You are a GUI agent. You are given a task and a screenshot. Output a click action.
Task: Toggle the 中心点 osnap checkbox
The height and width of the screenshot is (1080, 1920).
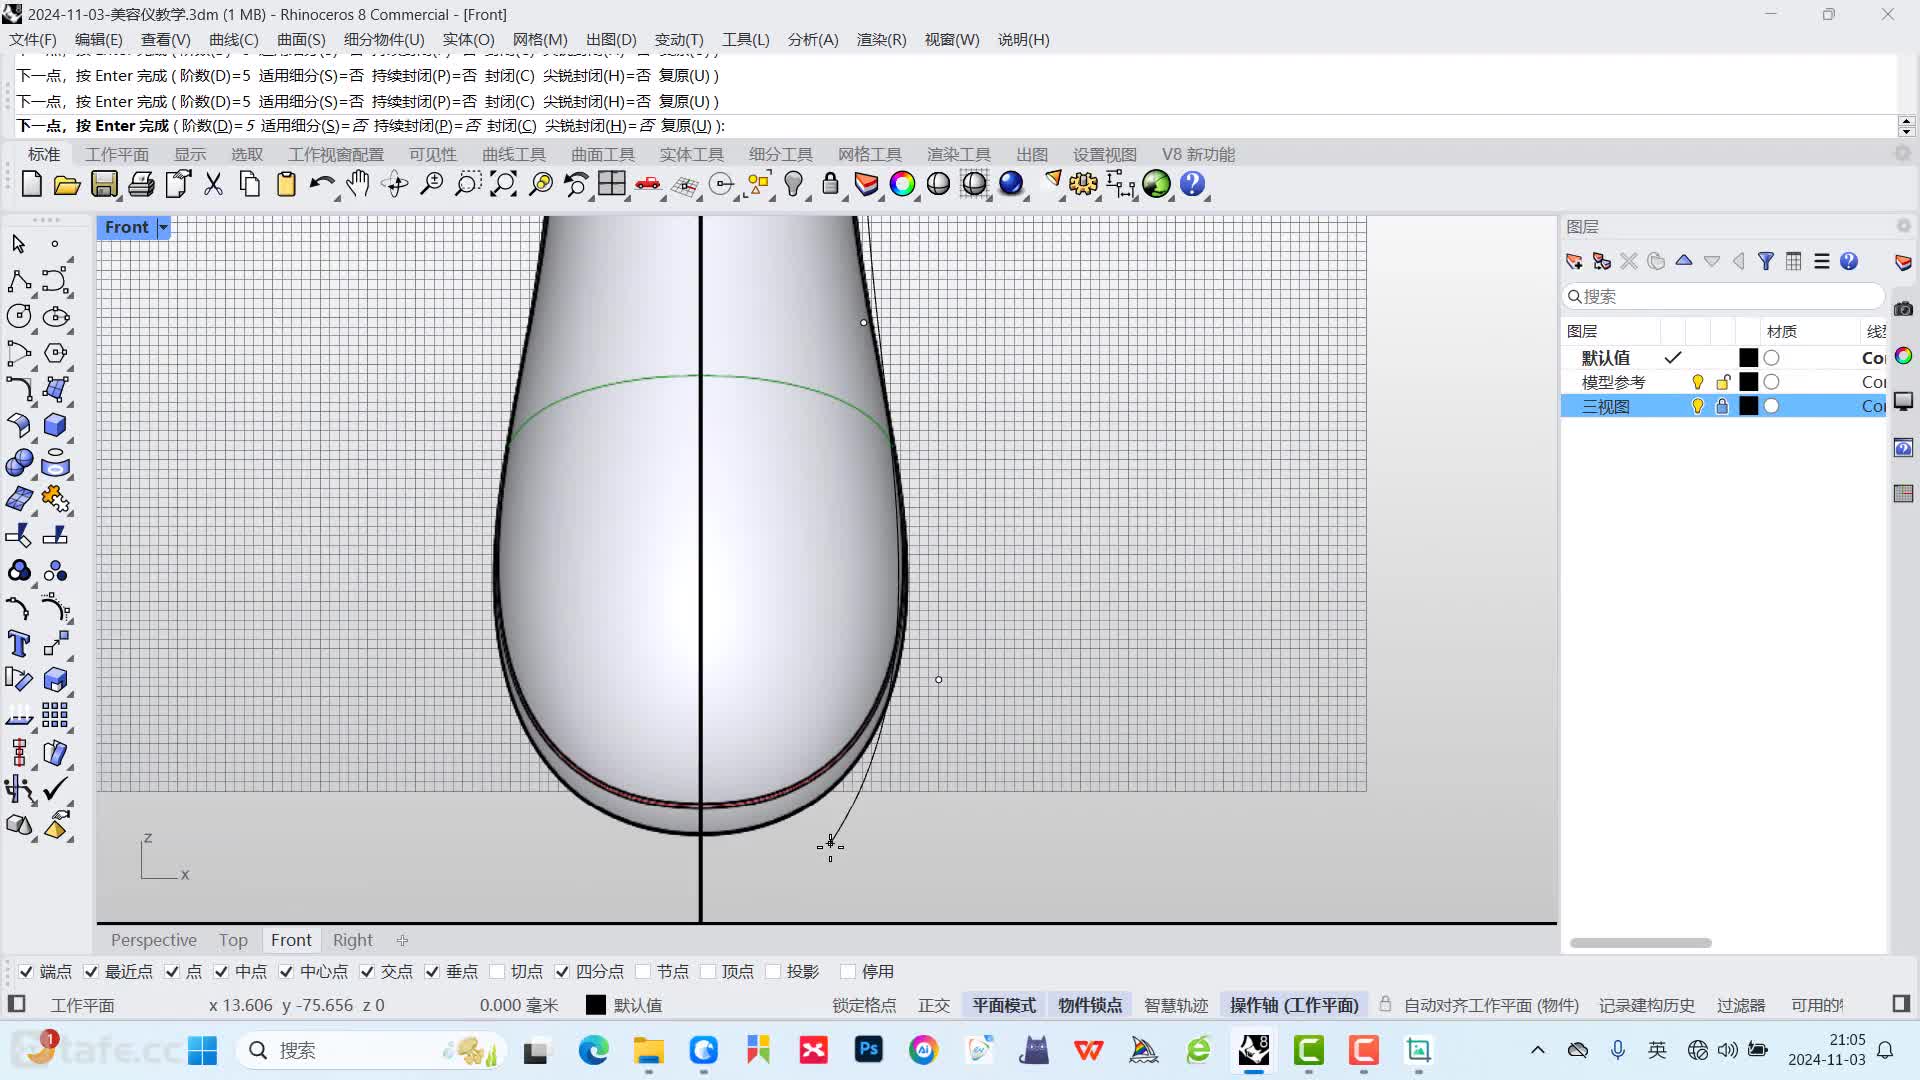[x=286, y=971]
